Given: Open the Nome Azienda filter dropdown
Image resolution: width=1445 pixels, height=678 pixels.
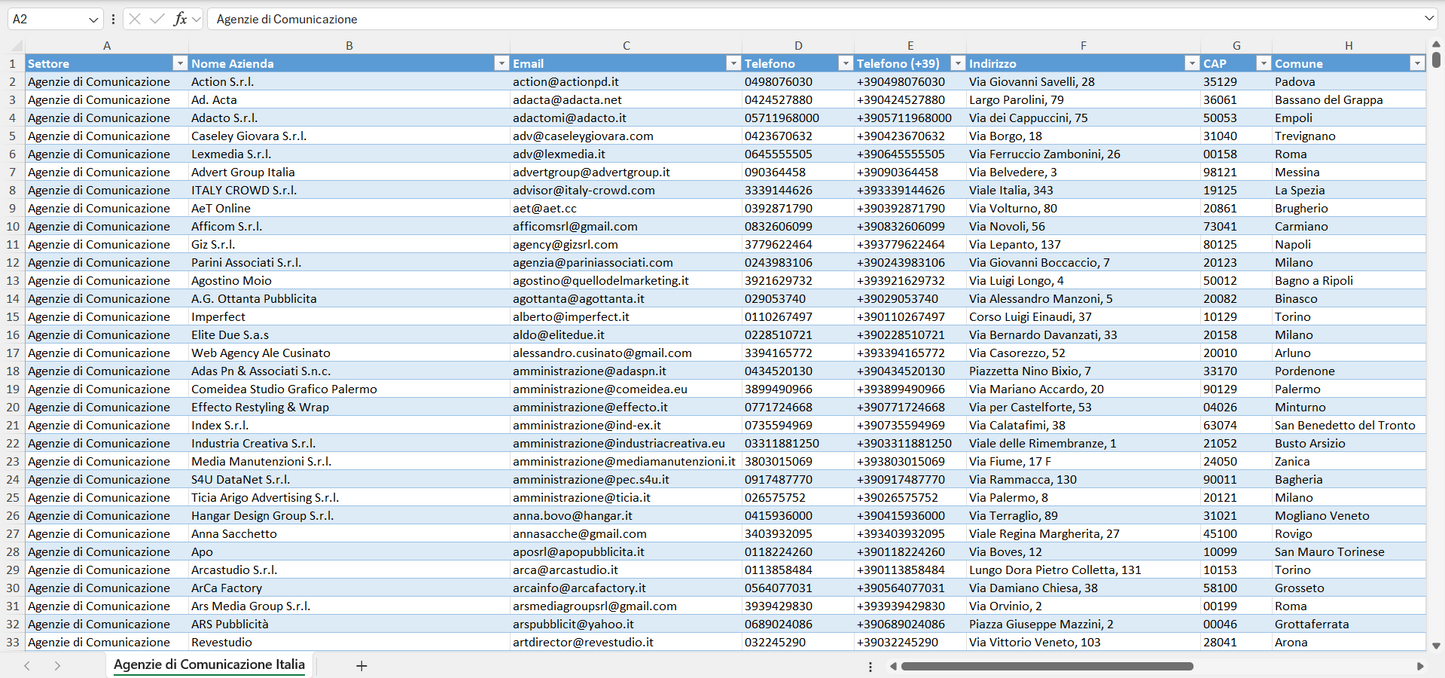Looking at the screenshot, I should point(501,63).
